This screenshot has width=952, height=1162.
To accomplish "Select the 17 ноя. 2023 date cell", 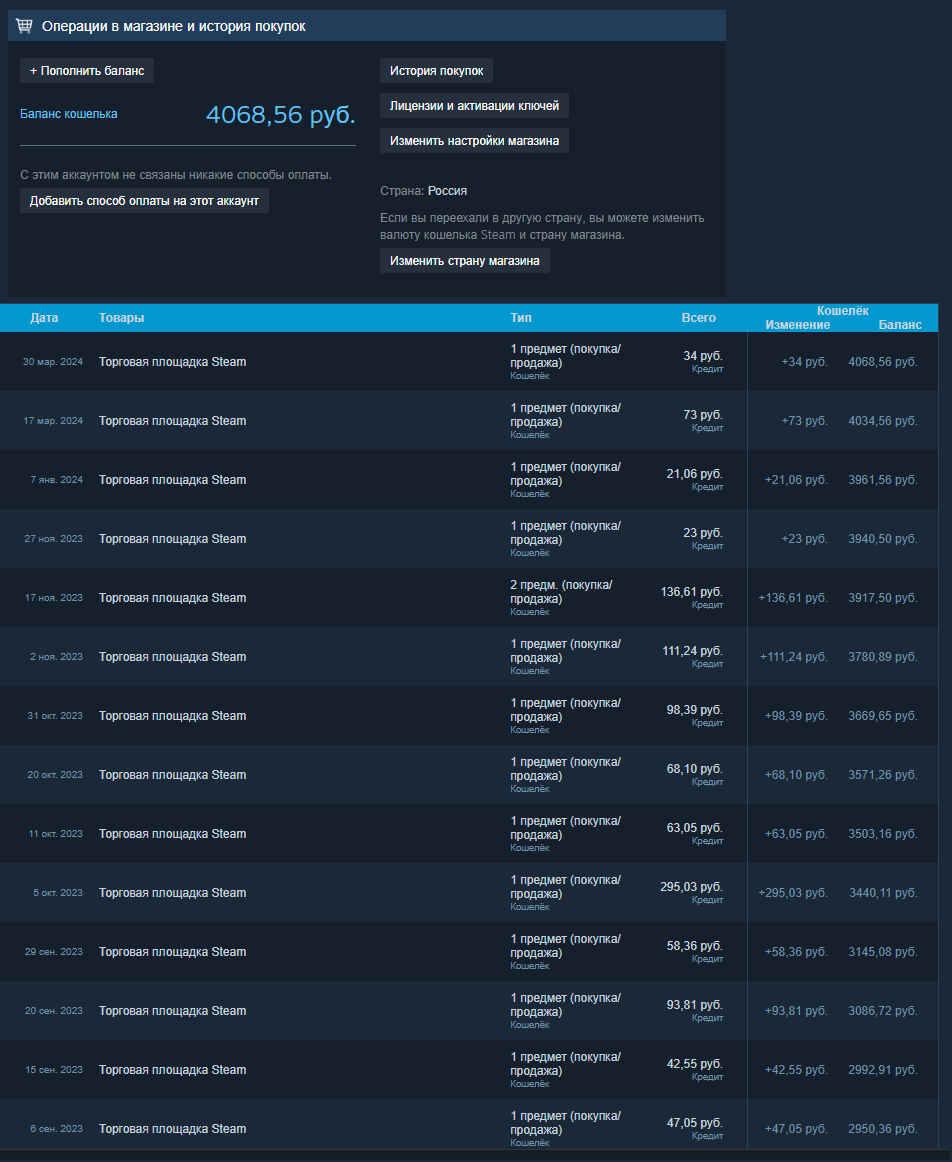I will 53,598.
